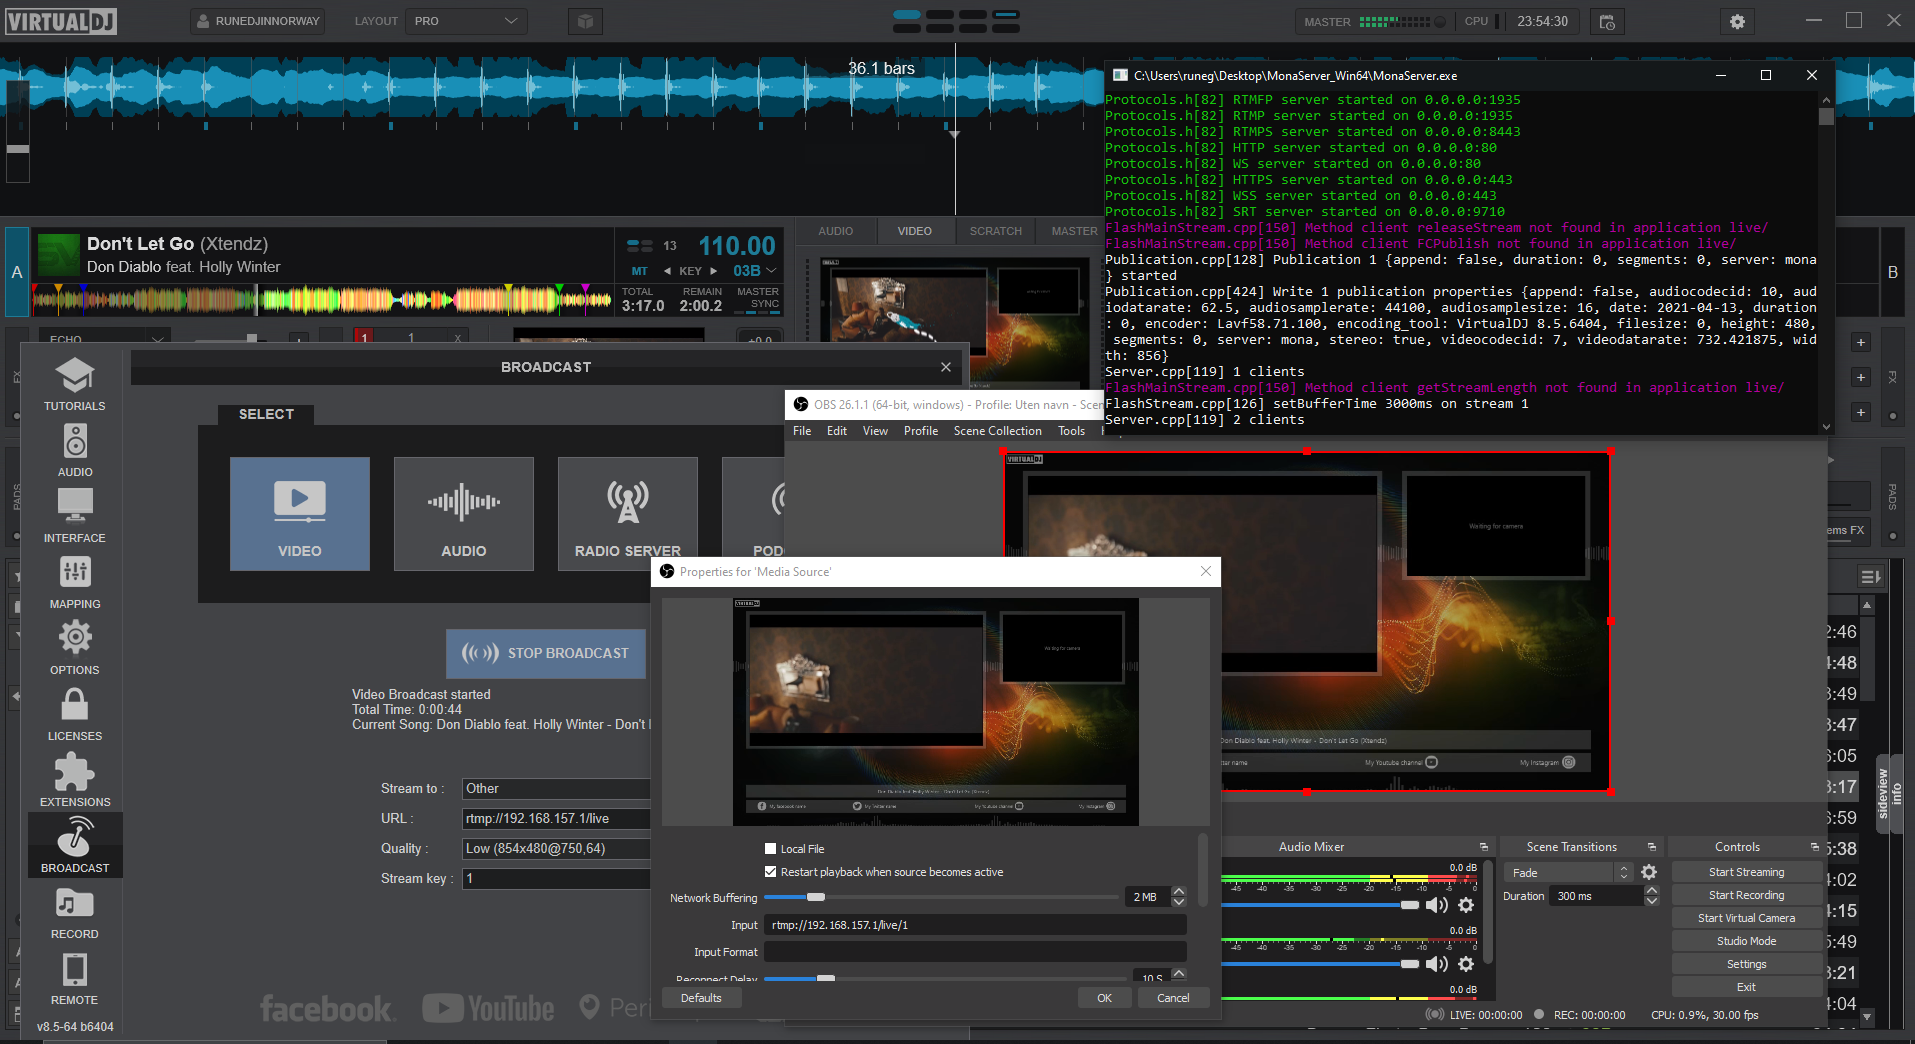This screenshot has width=1915, height=1044.
Task: Switch to VirtualDJ Video tab
Action: click(914, 231)
